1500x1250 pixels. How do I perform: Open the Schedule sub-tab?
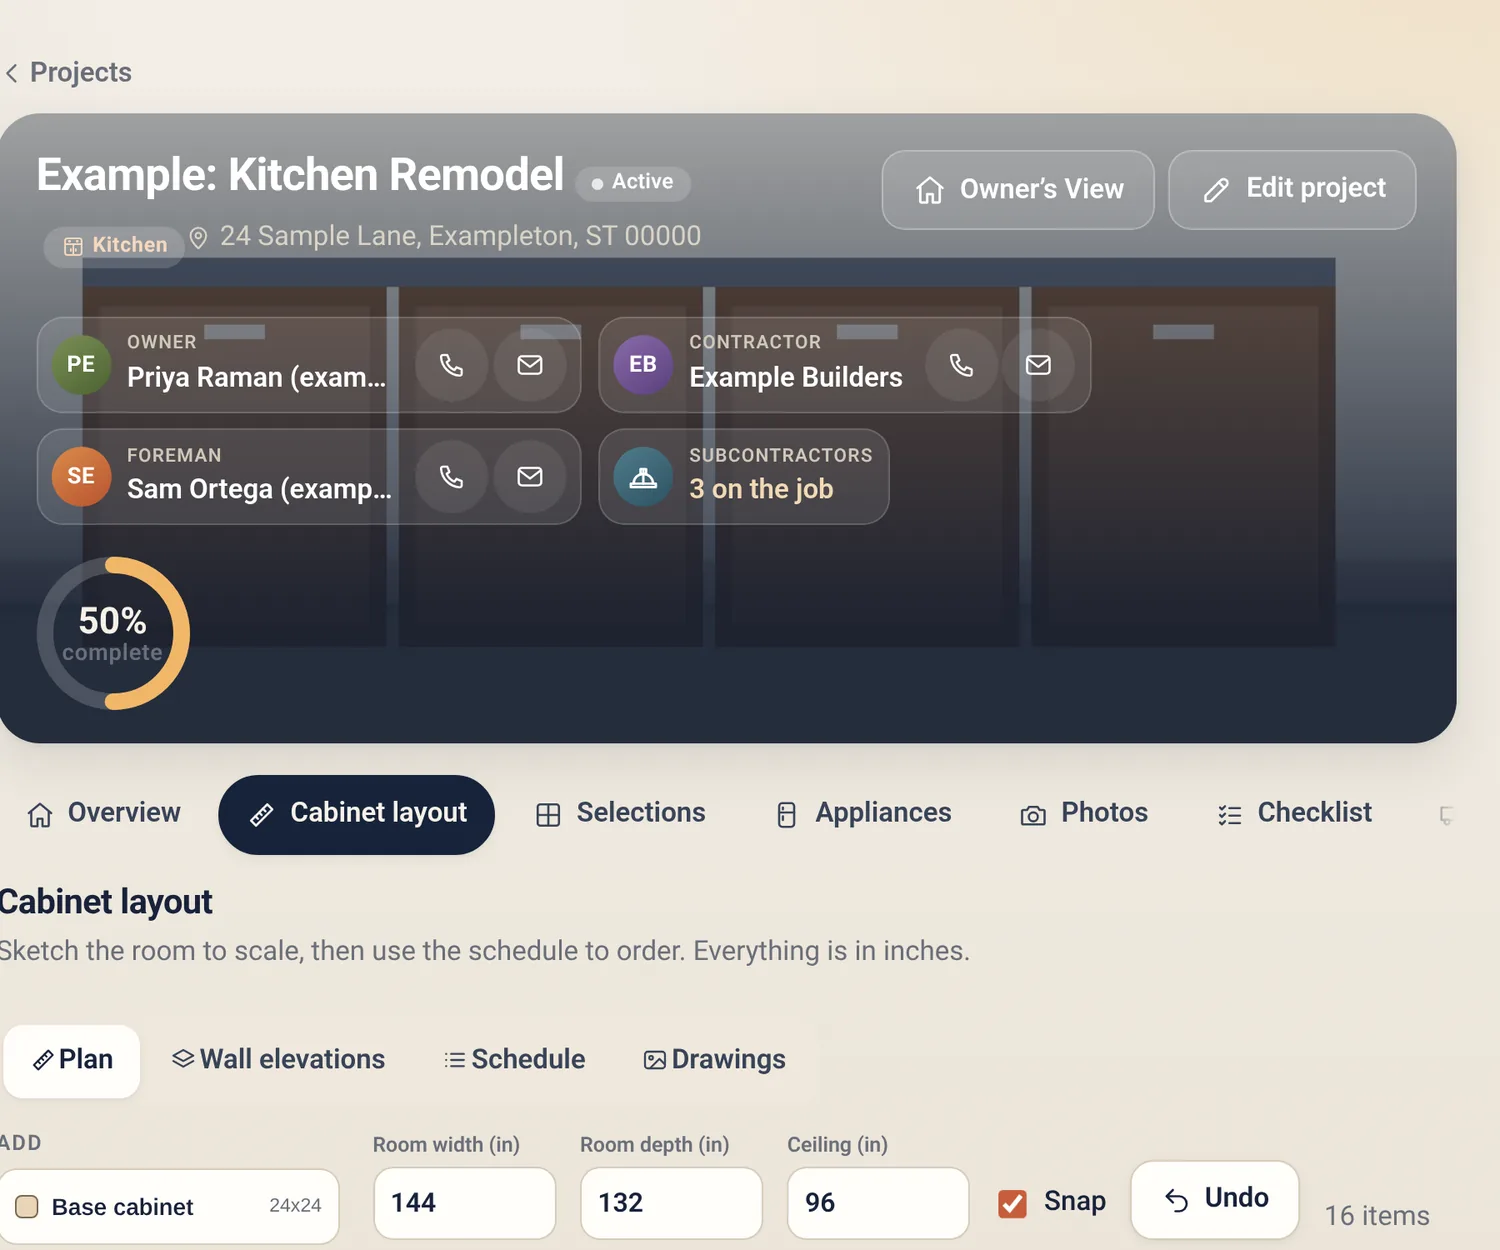tap(515, 1060)
